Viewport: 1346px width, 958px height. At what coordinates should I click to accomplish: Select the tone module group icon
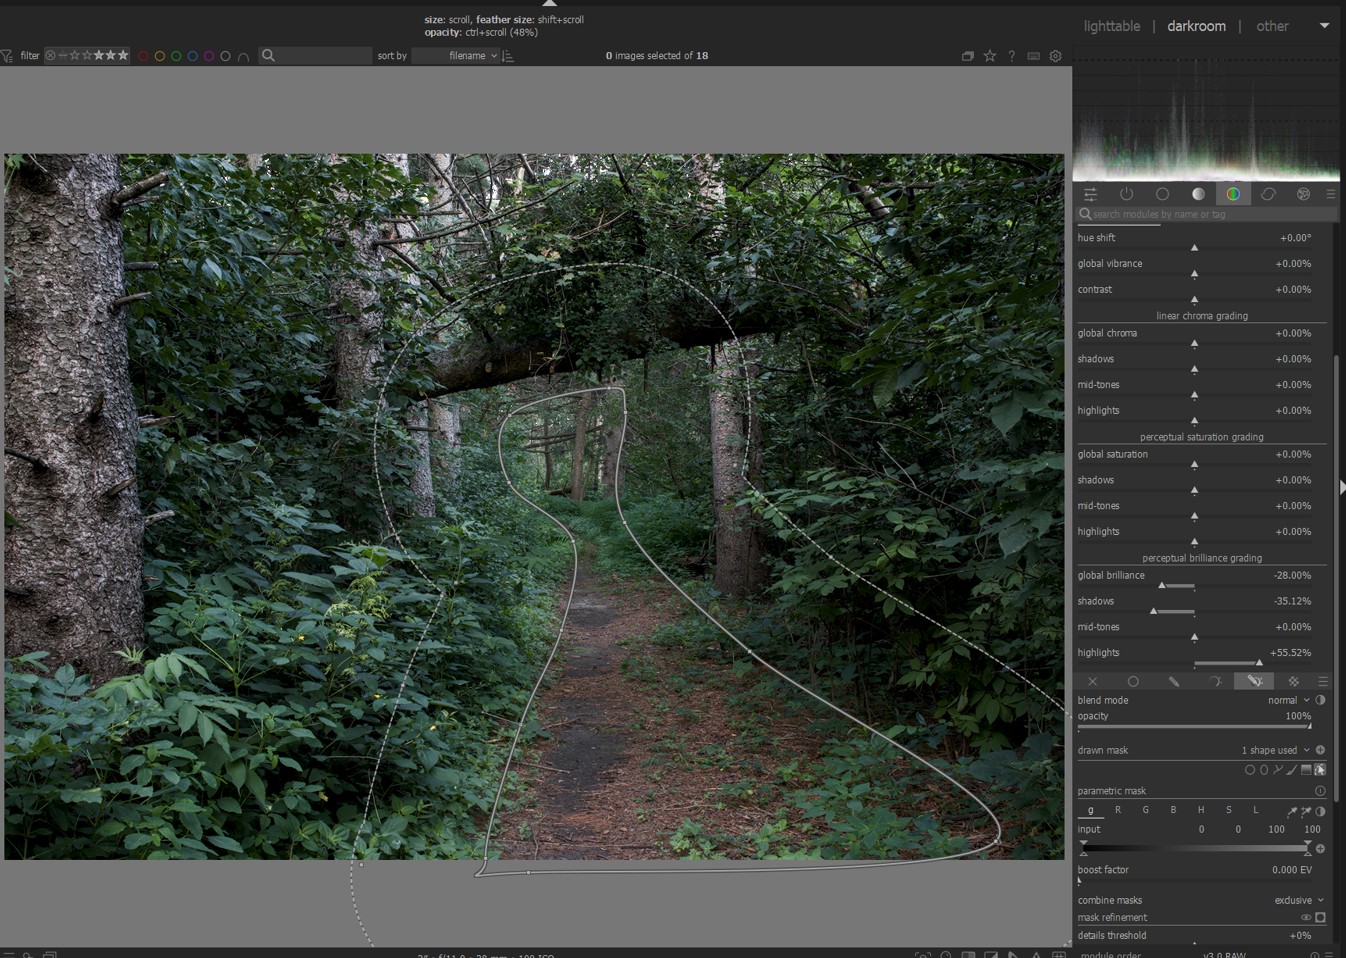pos(1198,194)
